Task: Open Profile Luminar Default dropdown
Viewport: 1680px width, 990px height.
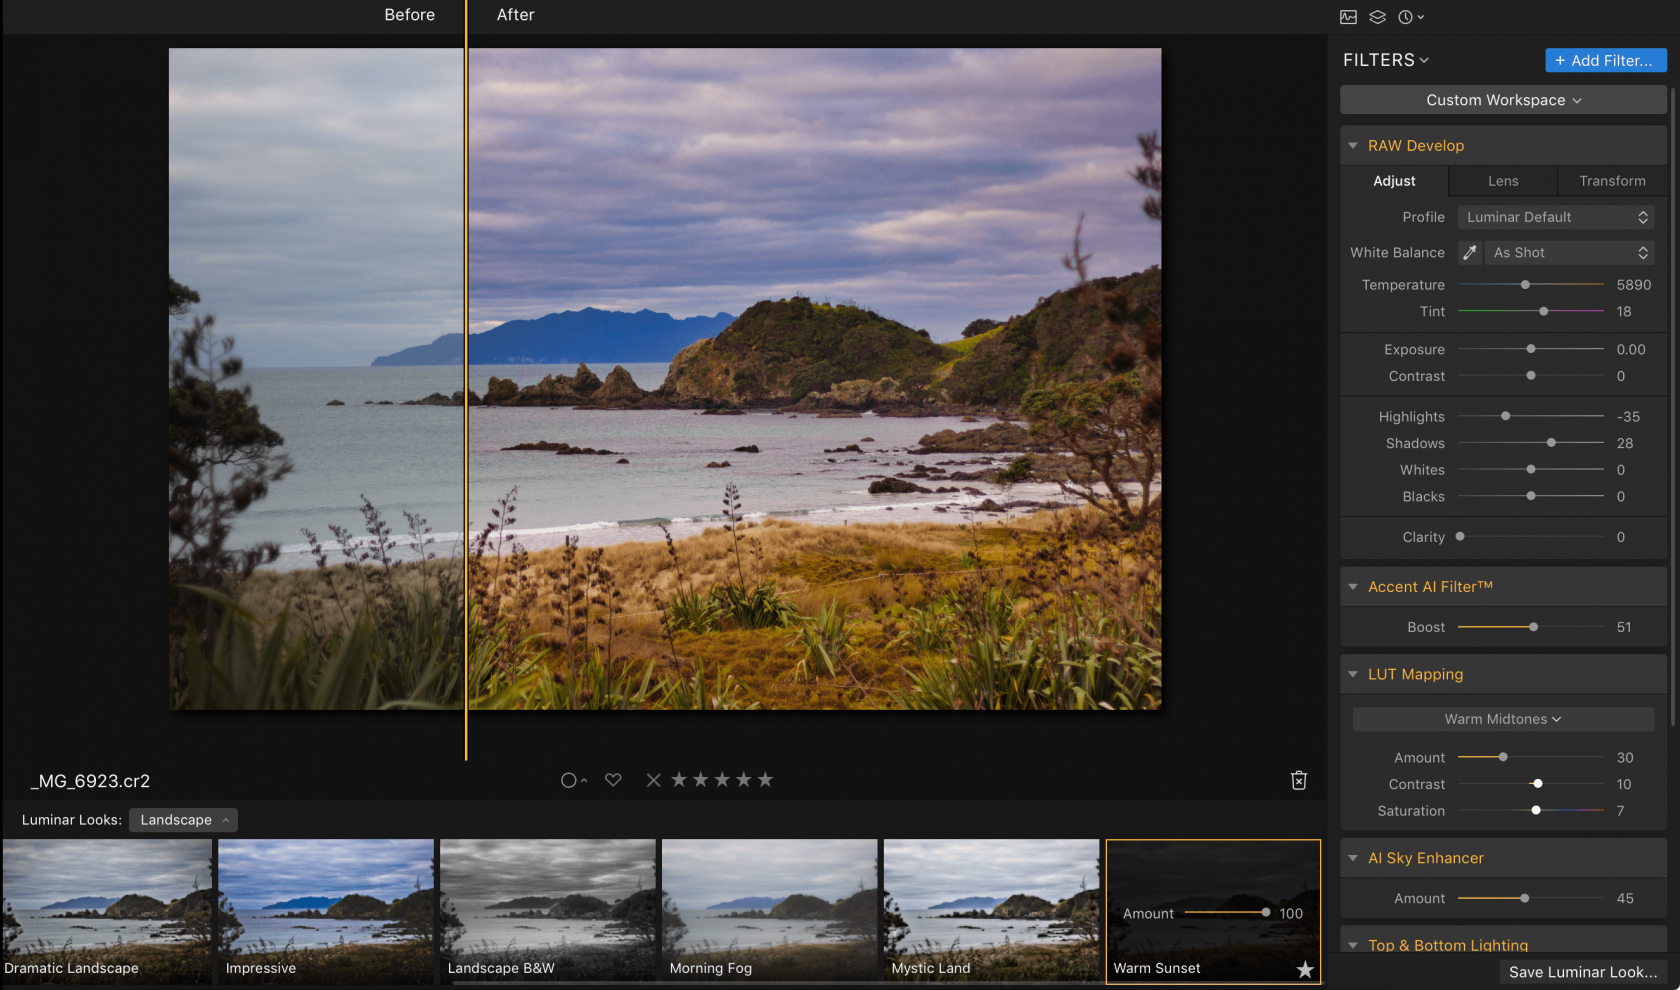Action: [1555, 217]
